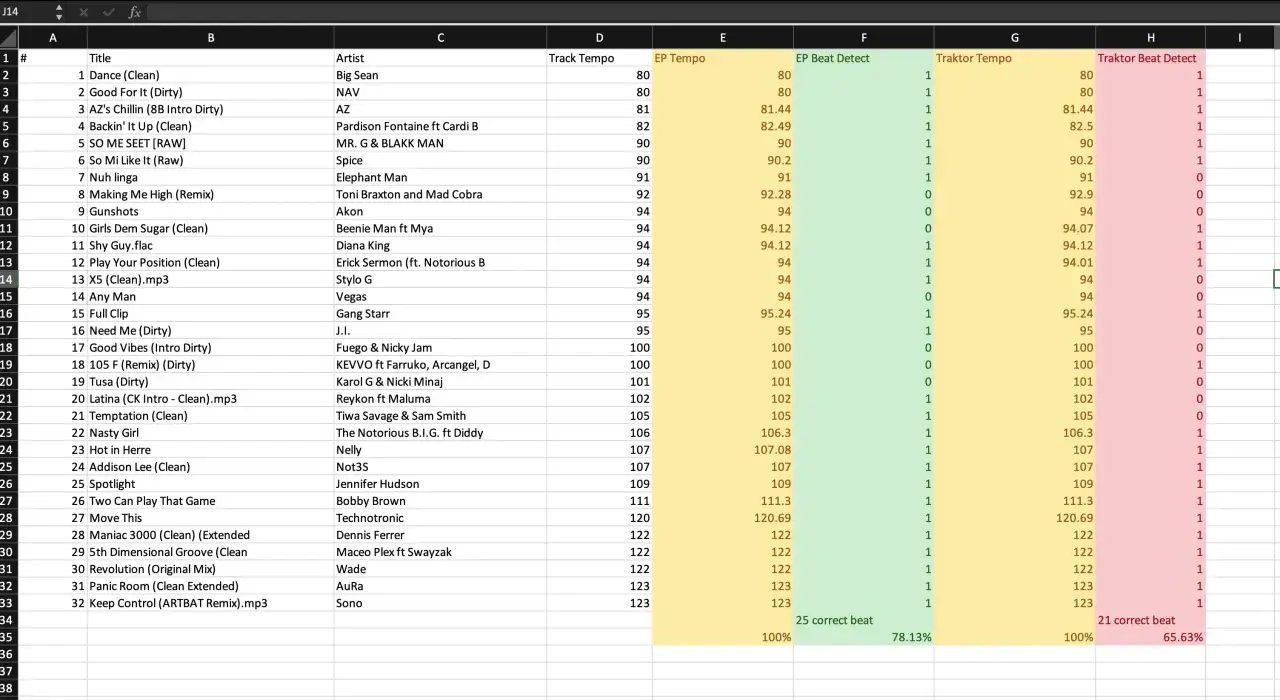Image resolution: width=1280 pixels, height=700 pixels.
Task: Select row 1 header
Action: pos(9,58)
